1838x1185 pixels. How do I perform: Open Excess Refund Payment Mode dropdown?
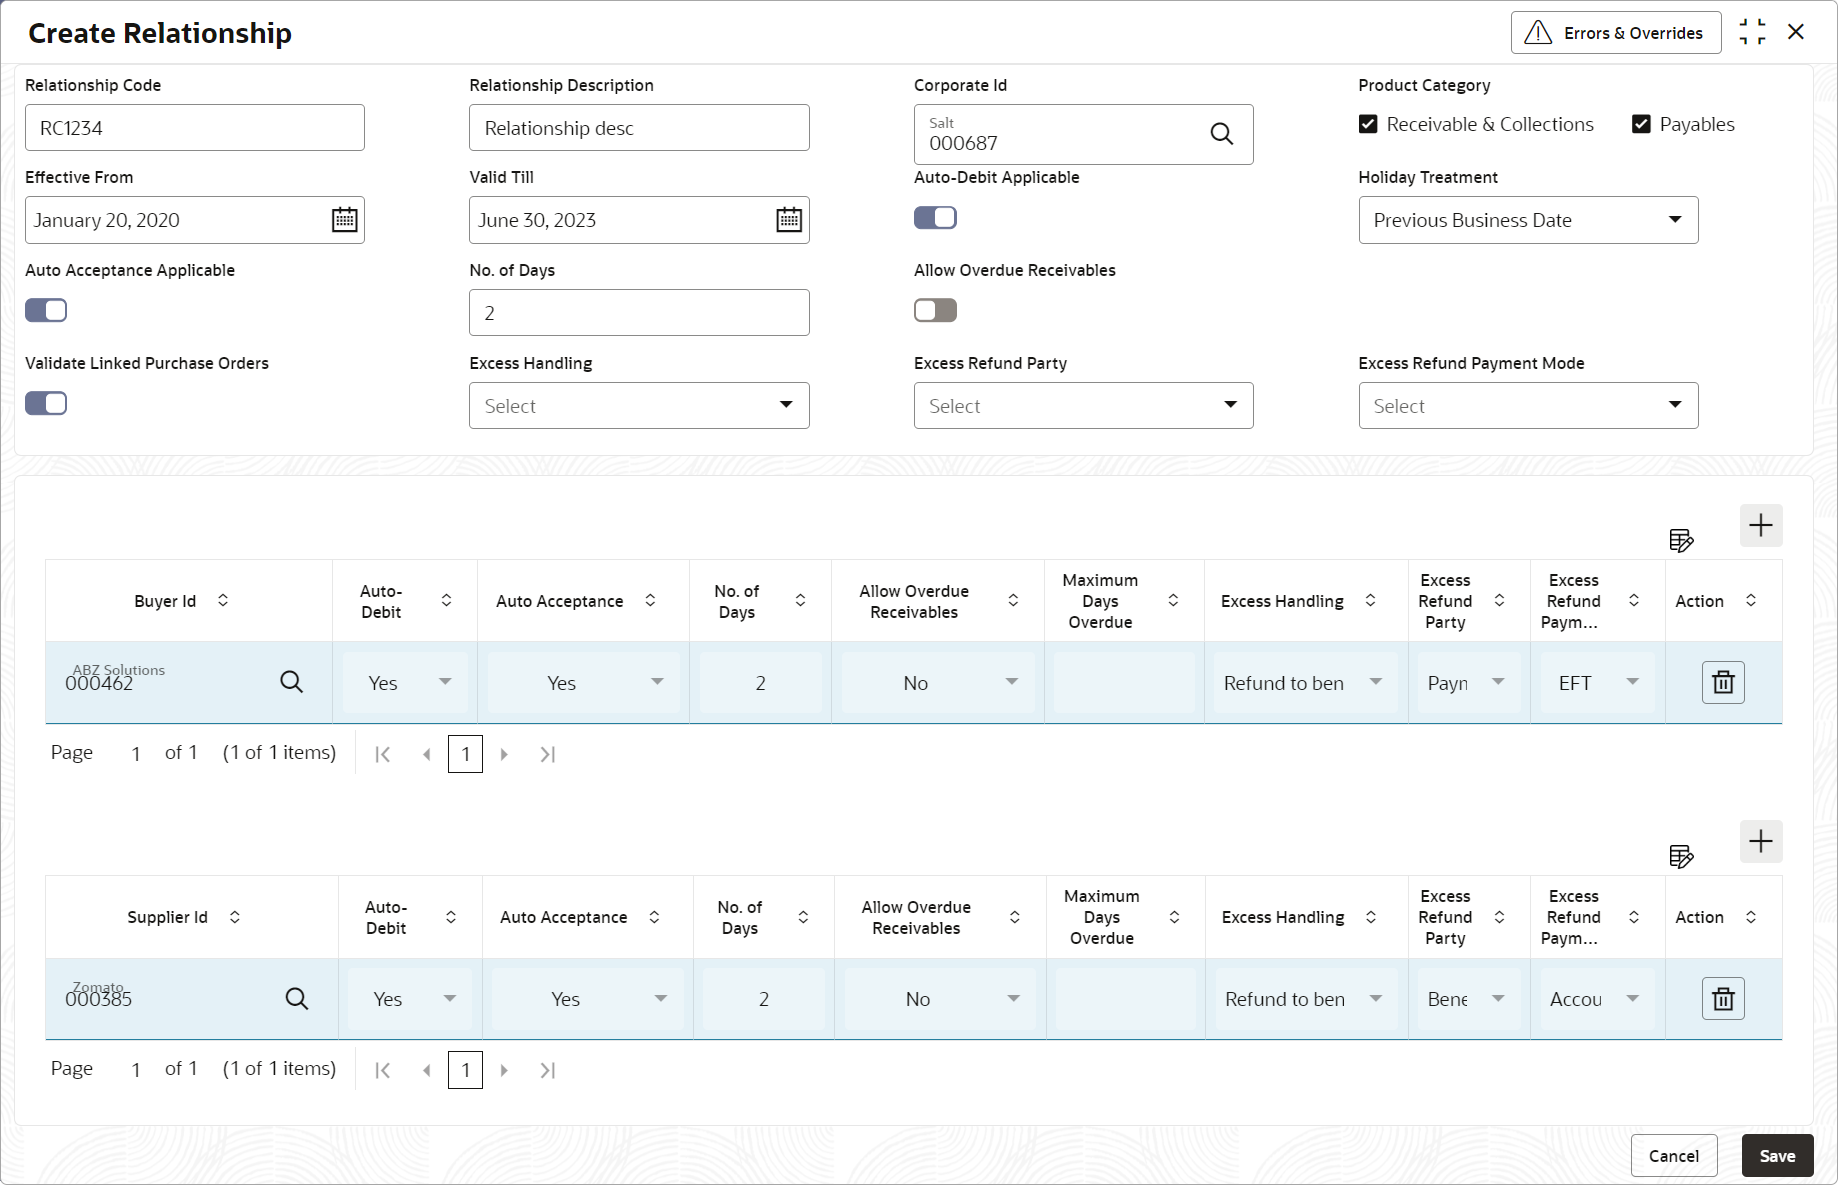1527,406
